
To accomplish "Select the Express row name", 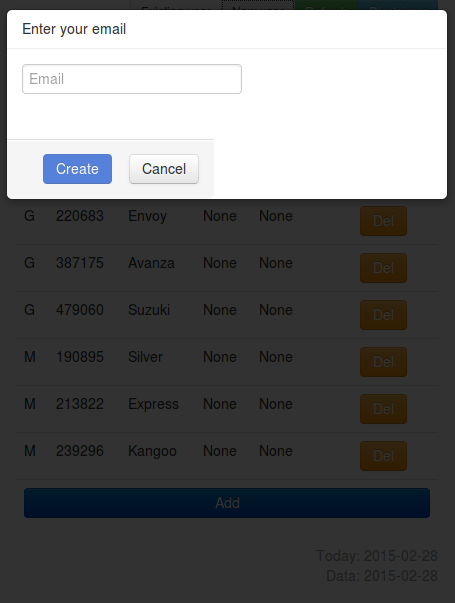I will (x=153, y=404).
